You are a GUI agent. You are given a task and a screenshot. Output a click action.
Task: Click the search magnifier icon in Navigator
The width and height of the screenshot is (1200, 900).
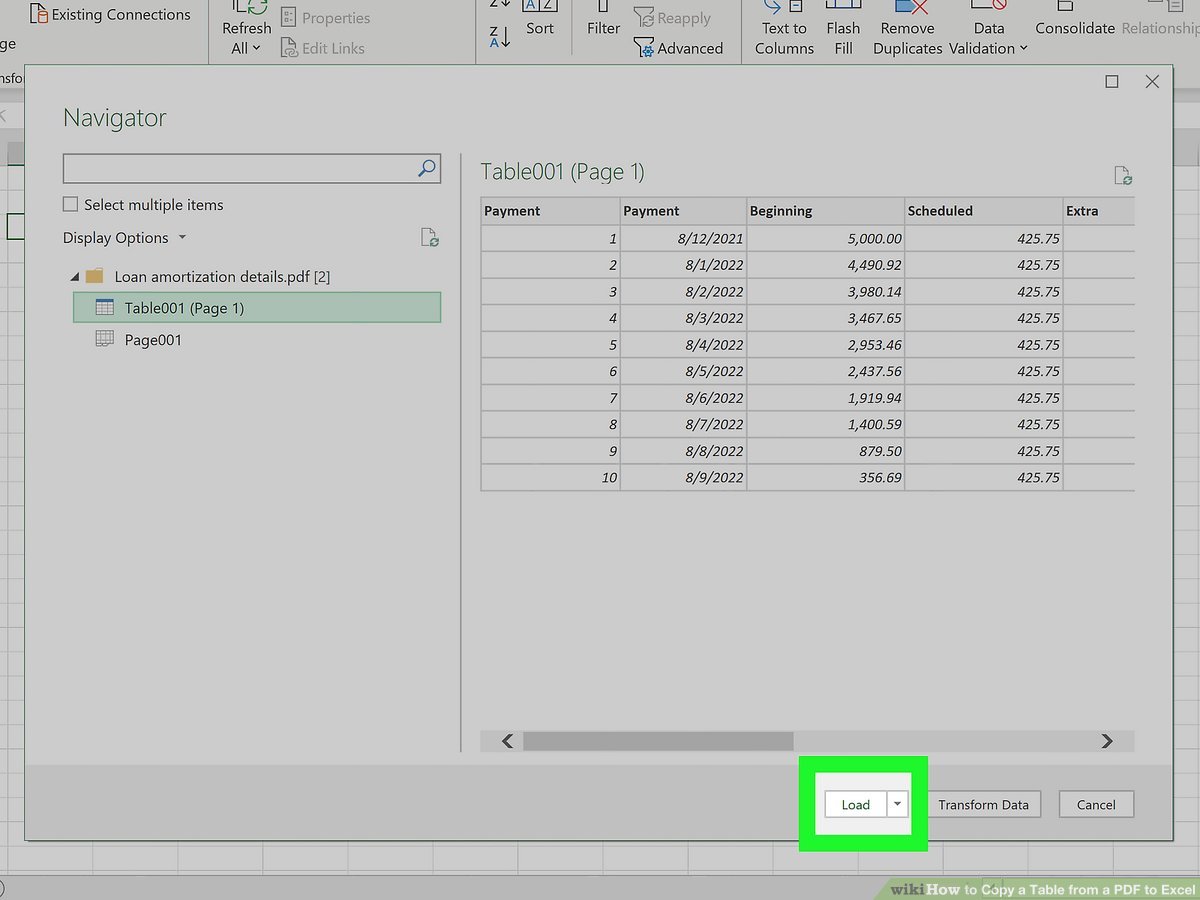tap(427, 168)
